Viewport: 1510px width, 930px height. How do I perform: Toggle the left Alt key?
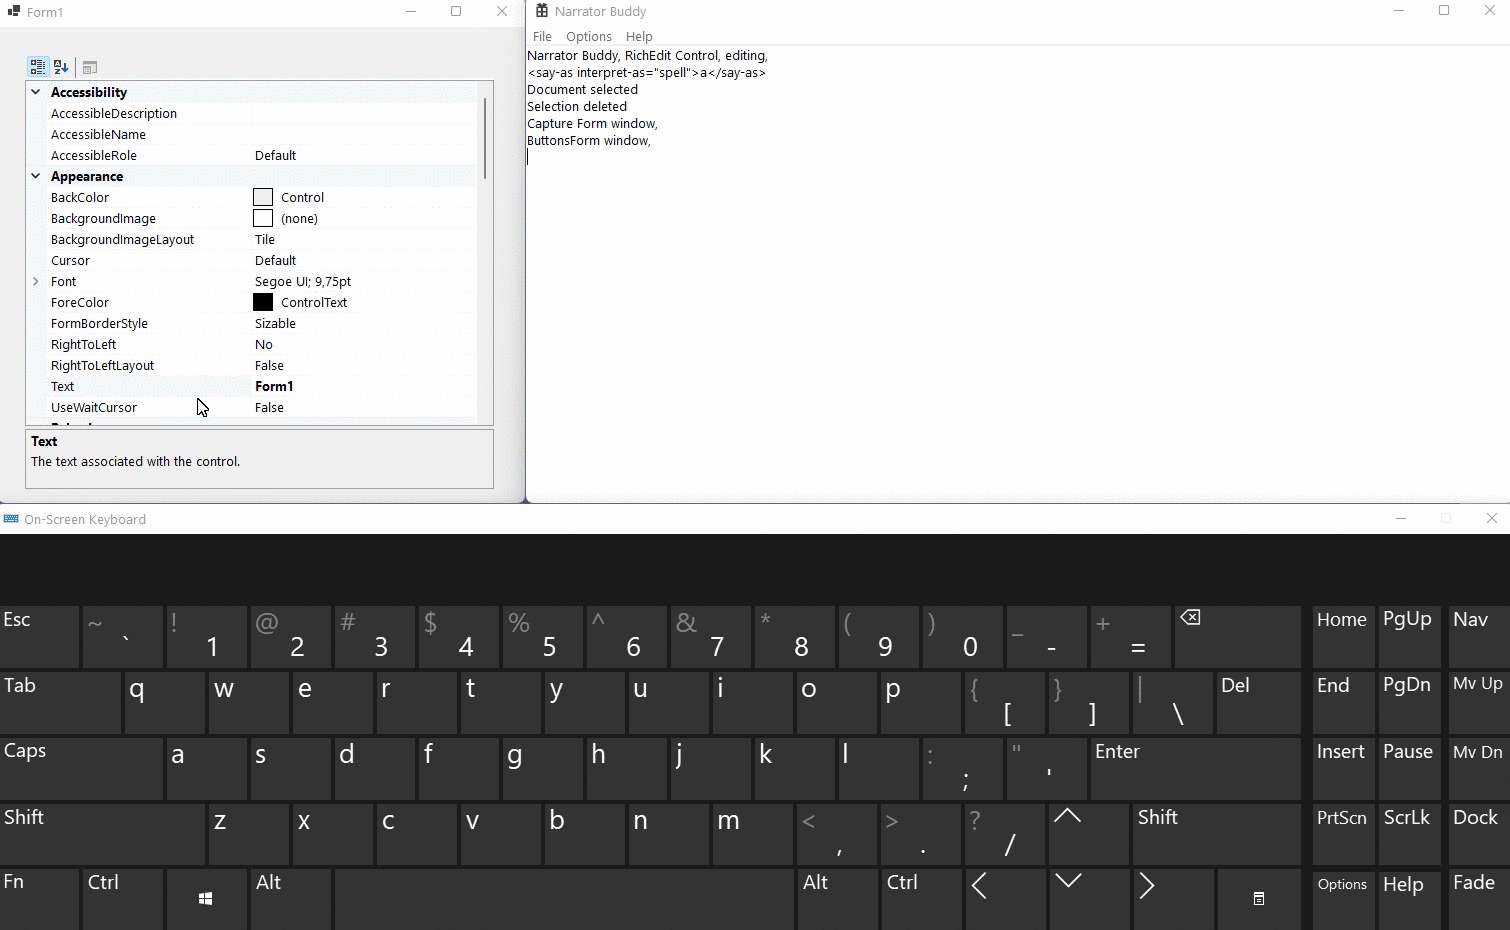coord(291,899)
